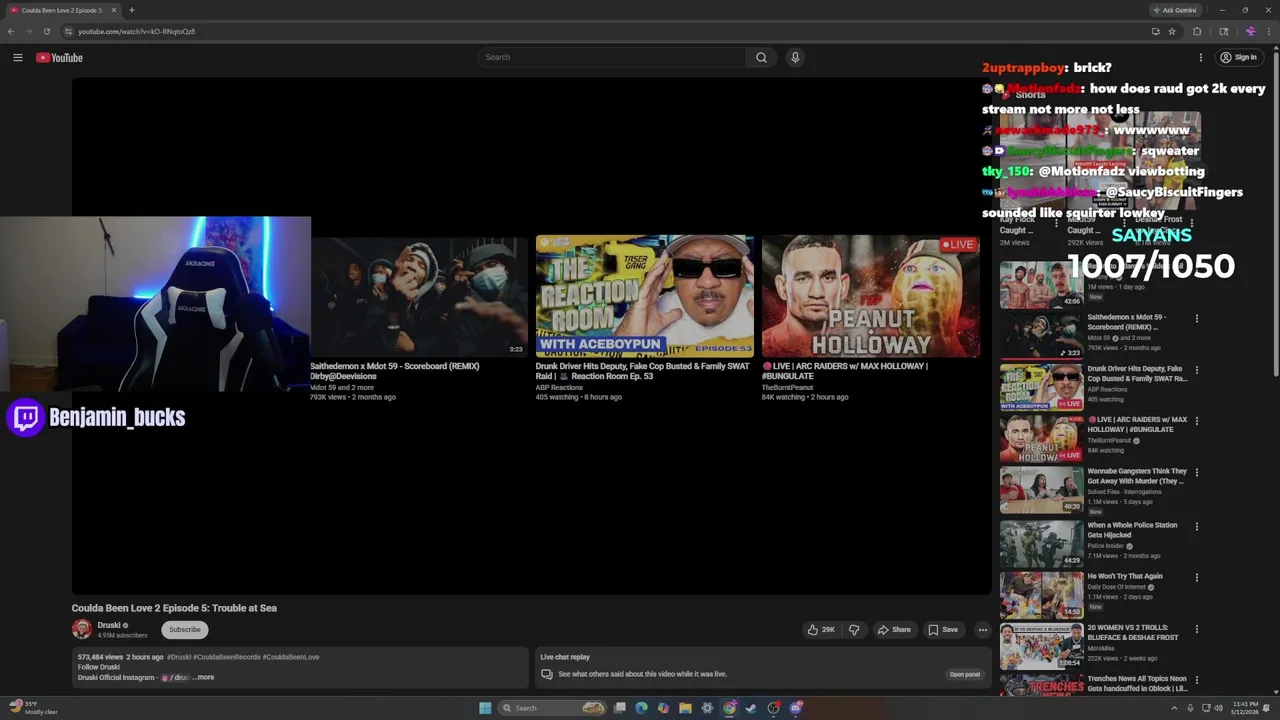Open sidebar video 'When a Whole Police Station Gets Hijacked'
Image resolution: width=1280 pixels, height=720 pixels.
pyautogui.click(x=1132, y=530)
